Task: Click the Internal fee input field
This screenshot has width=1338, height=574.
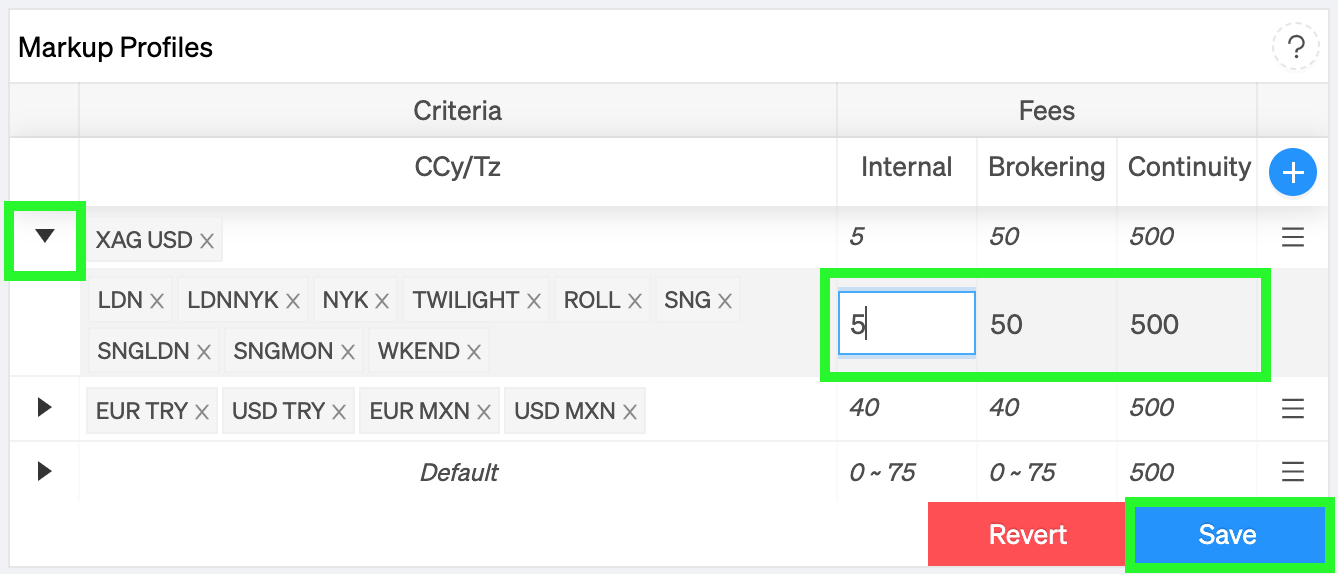Action: coord(907,324)
